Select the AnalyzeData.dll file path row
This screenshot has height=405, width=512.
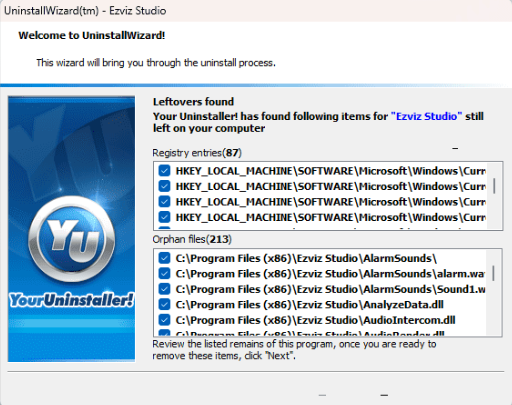(x=309, y=305)
